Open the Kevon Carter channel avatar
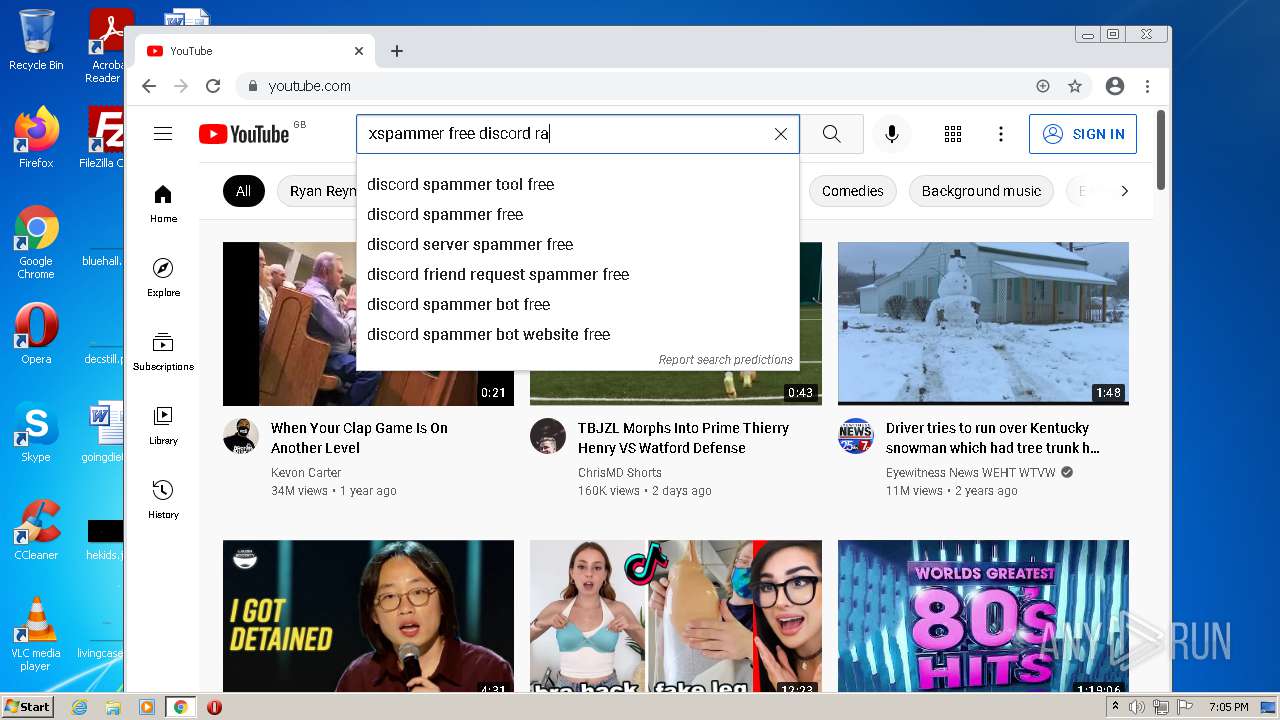 [241, 436]
